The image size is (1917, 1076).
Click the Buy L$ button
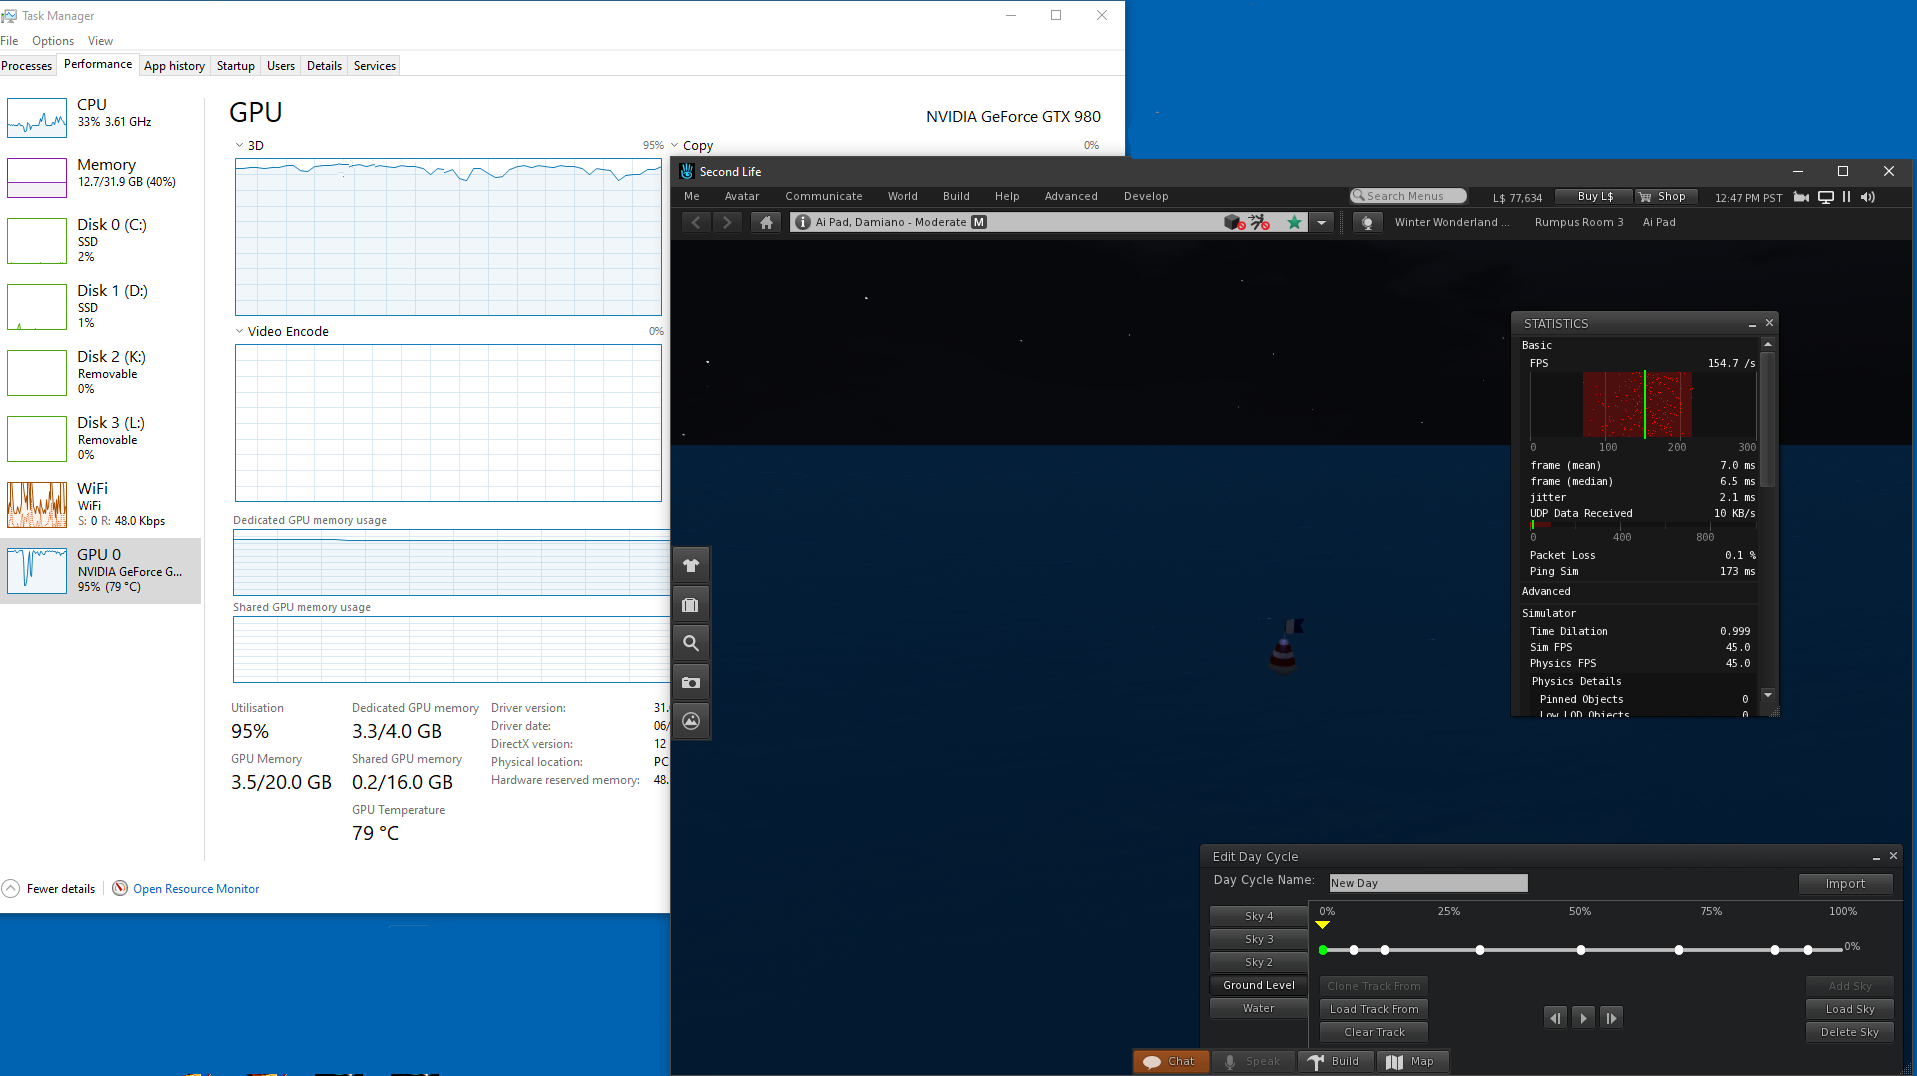[x=1595, y=197]
